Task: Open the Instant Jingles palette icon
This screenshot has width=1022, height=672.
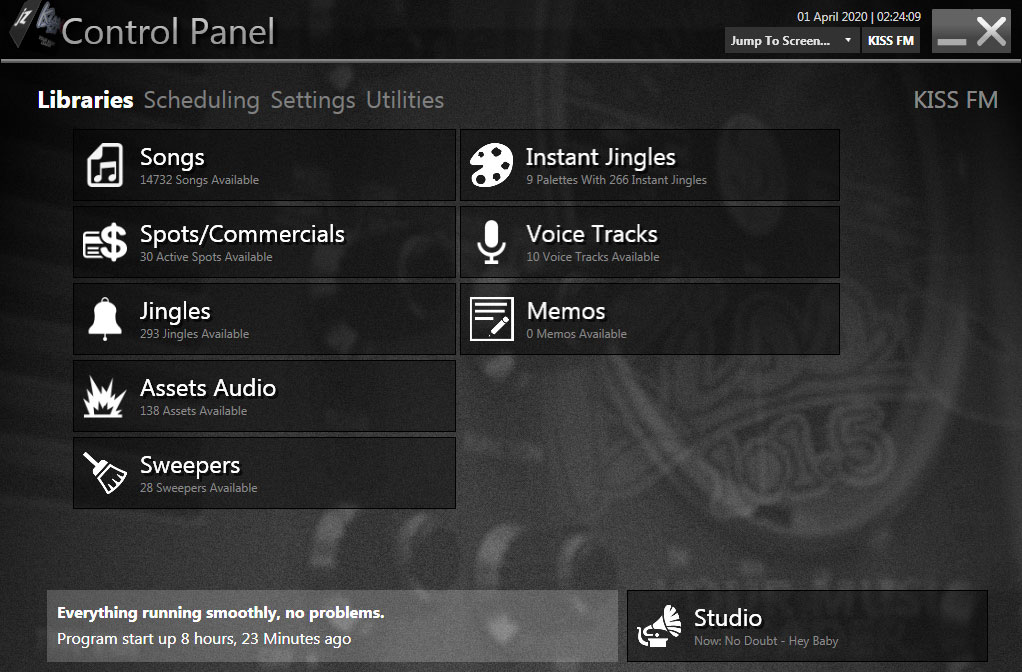Action: coord(491,165)
